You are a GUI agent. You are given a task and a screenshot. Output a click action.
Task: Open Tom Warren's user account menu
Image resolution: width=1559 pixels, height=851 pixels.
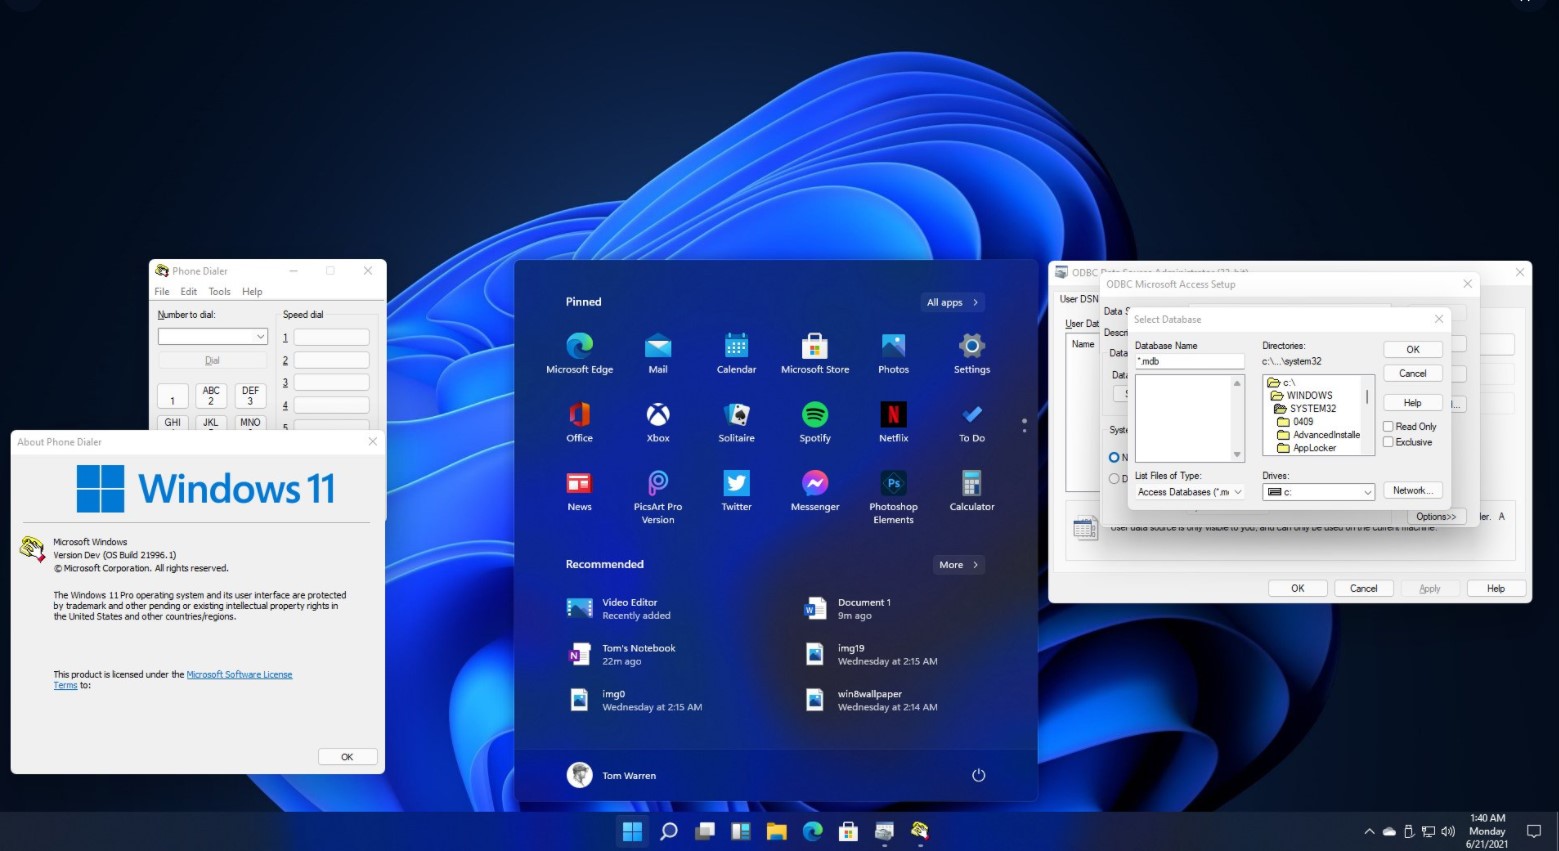[x=612, y=775]
